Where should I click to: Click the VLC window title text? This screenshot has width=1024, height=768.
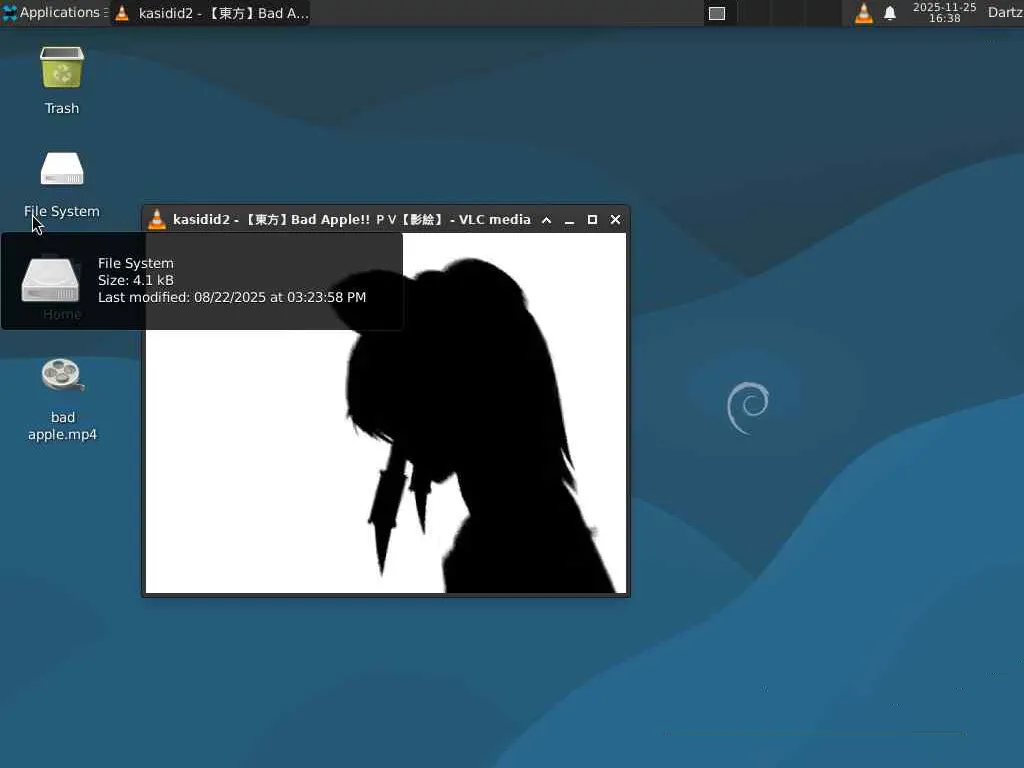pyautogui.click(x=352, y=219)
